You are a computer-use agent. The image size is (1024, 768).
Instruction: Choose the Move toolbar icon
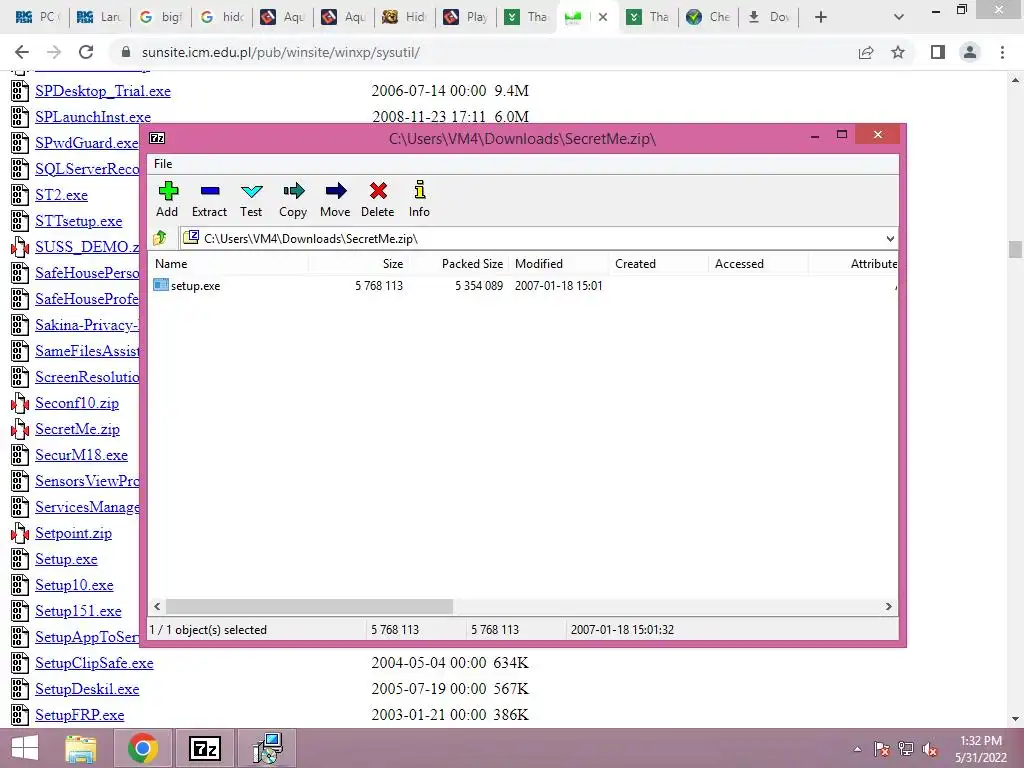tap(335, 199)
